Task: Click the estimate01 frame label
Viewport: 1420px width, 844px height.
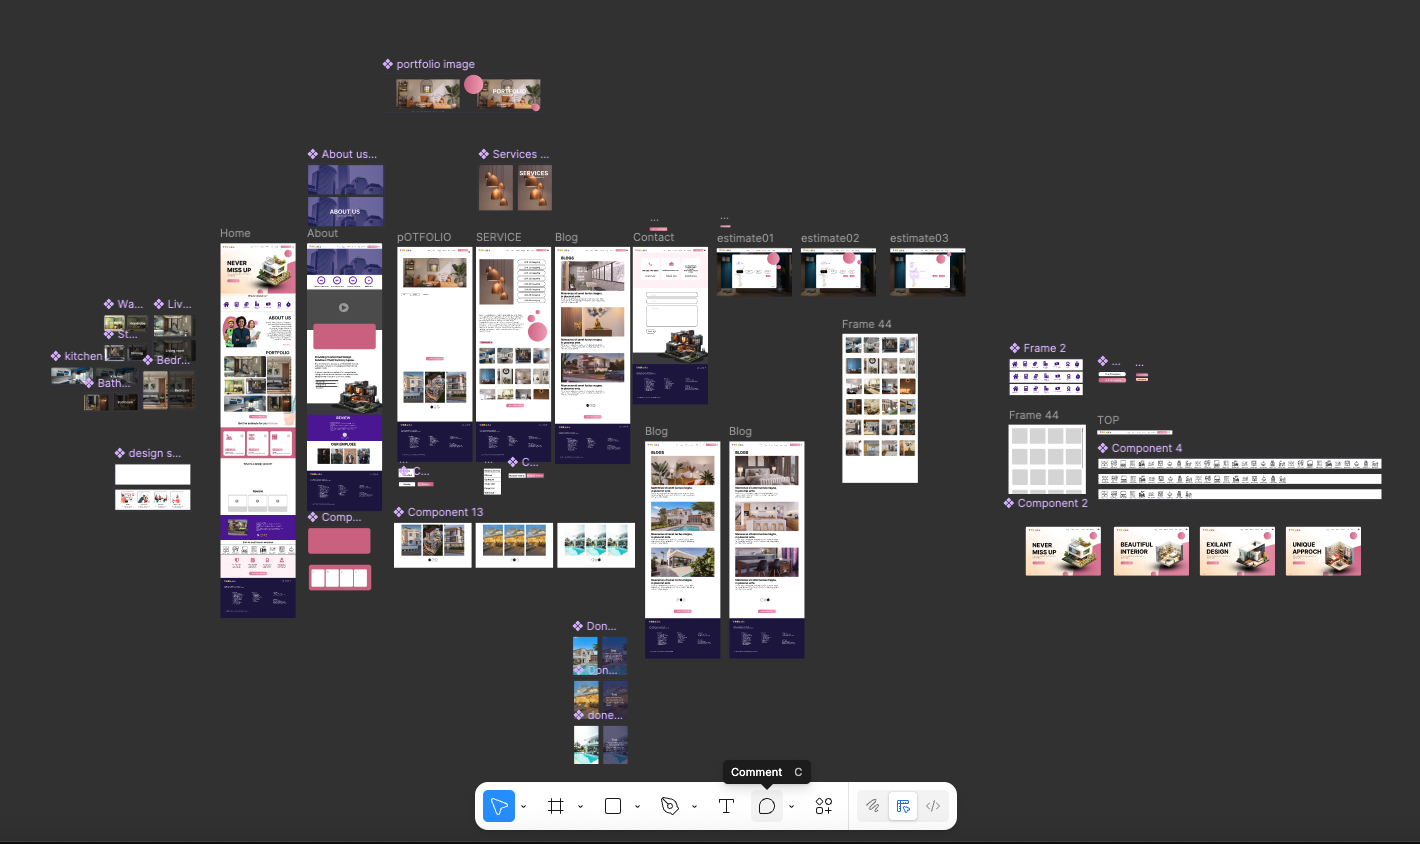Action: (x=745, y=238)
